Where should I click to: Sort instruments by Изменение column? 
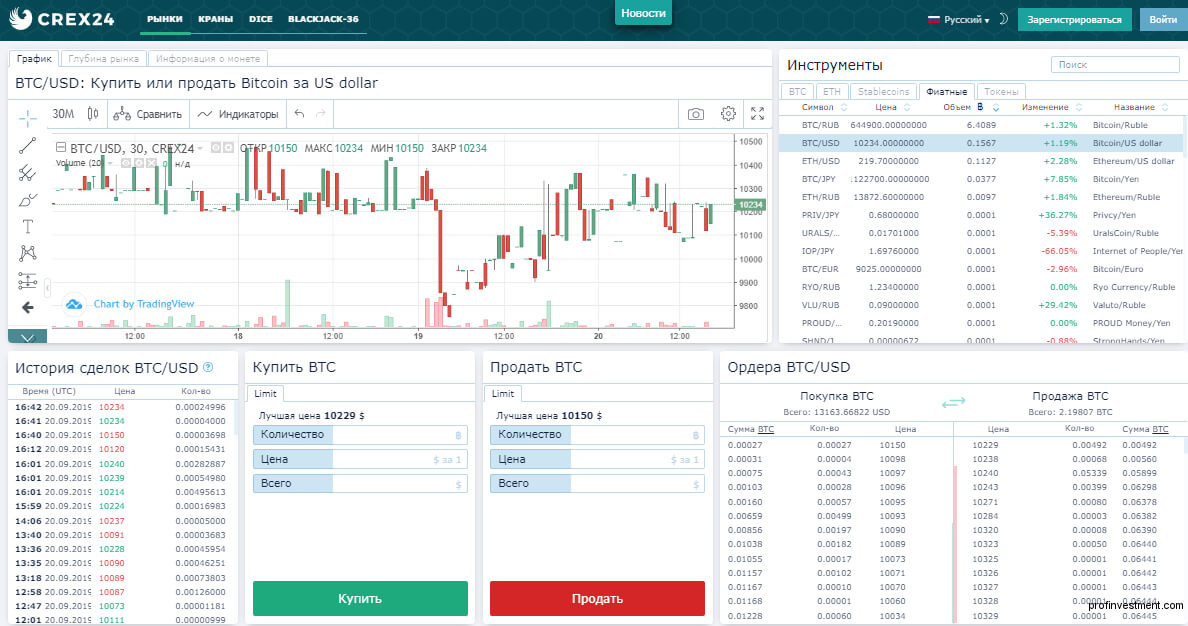click(x=1052, y=108)
